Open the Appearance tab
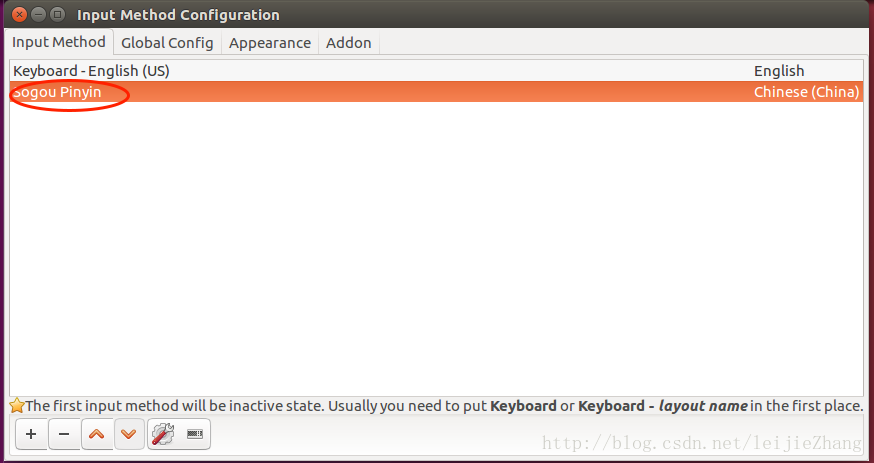 (x=270, y=43)
